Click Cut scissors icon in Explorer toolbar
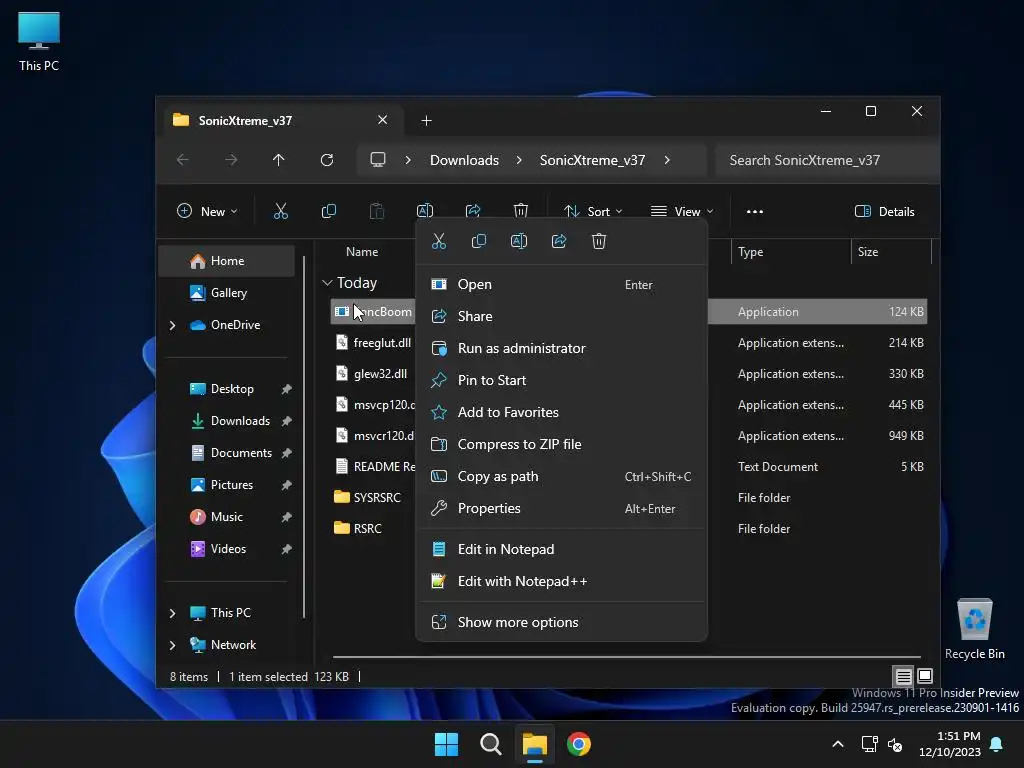This screenshot has width=1024, height=768. [x=280, y=212]
